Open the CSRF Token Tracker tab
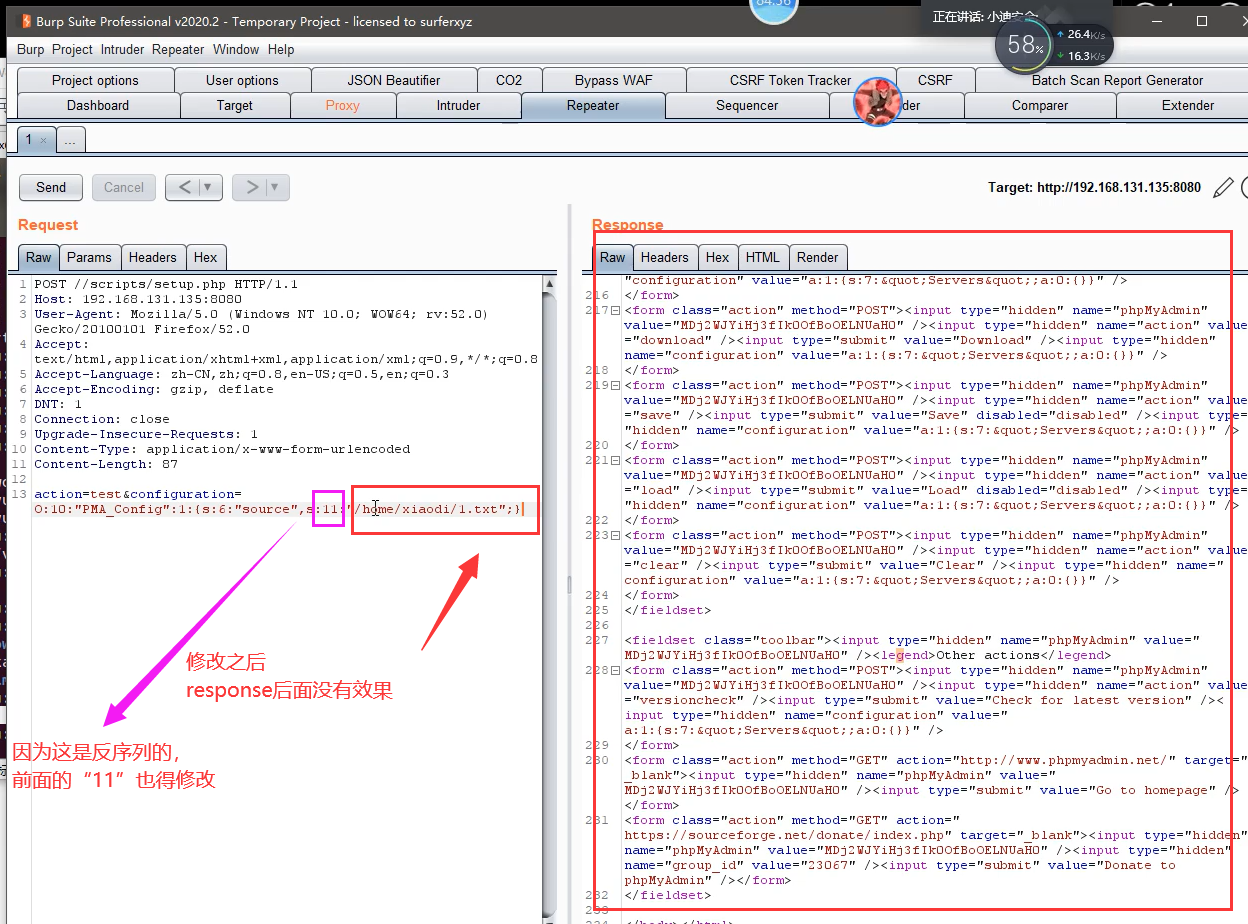This screenshot has height=924, width=1248. [790, 80]
